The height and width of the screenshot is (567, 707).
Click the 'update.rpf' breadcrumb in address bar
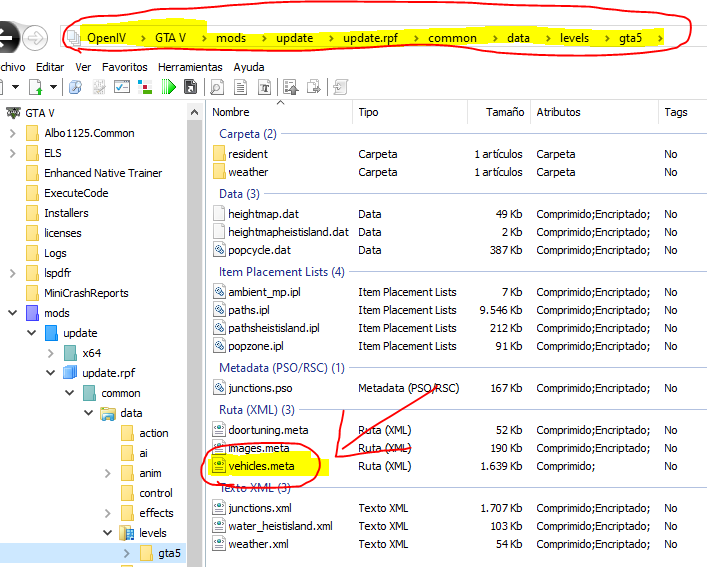[370, 38]
